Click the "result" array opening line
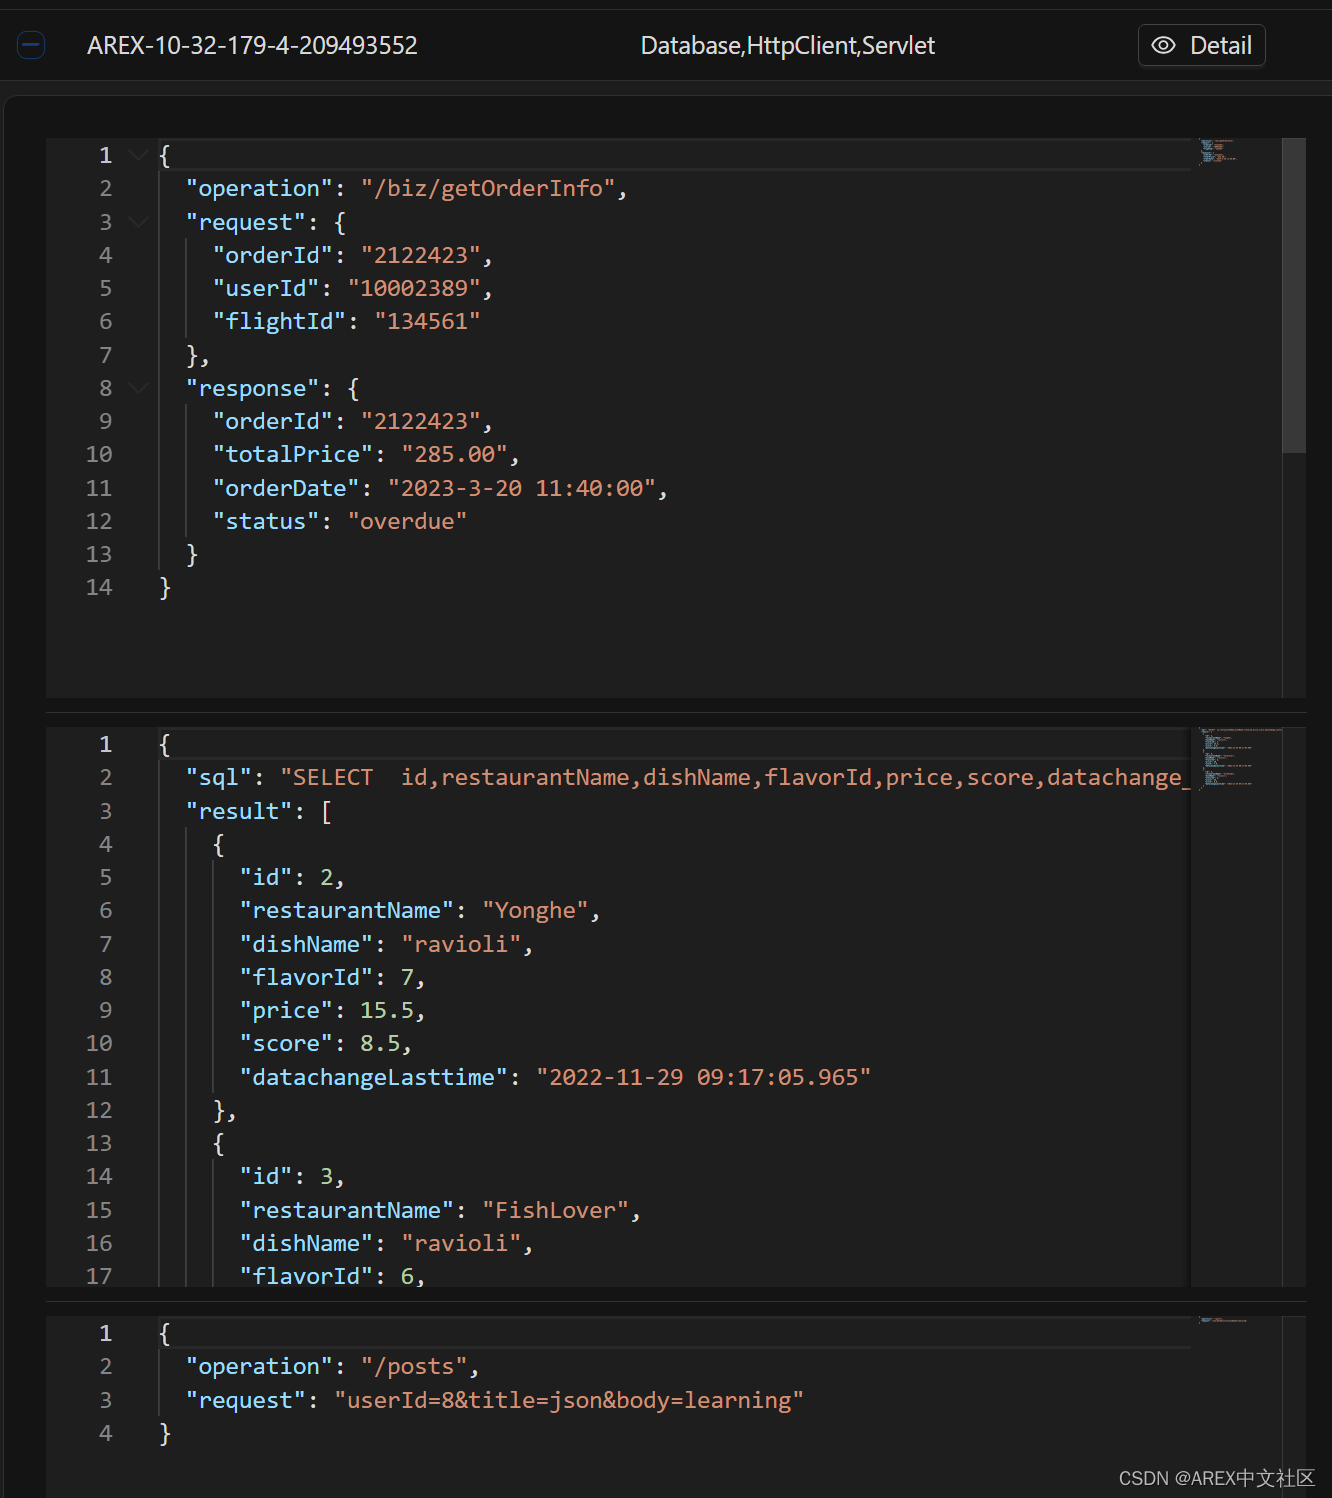This screenshot has height=1498, width=1332. click(x=259, y=811)
